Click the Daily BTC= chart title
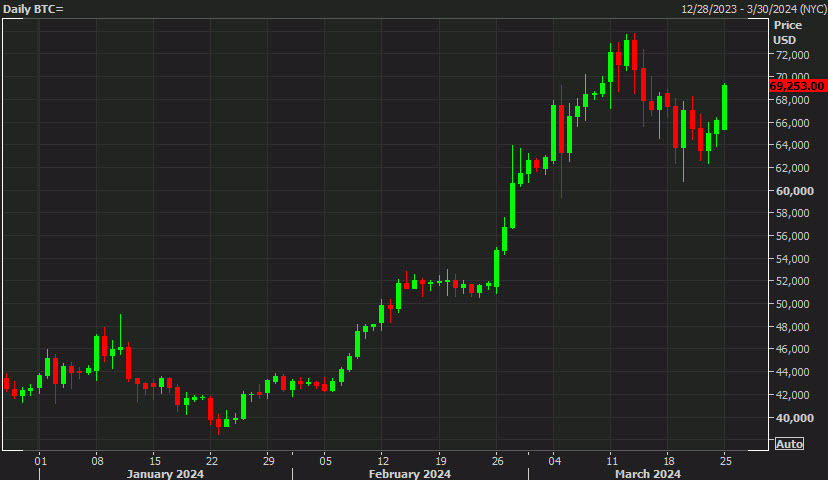 click(33, 9)
